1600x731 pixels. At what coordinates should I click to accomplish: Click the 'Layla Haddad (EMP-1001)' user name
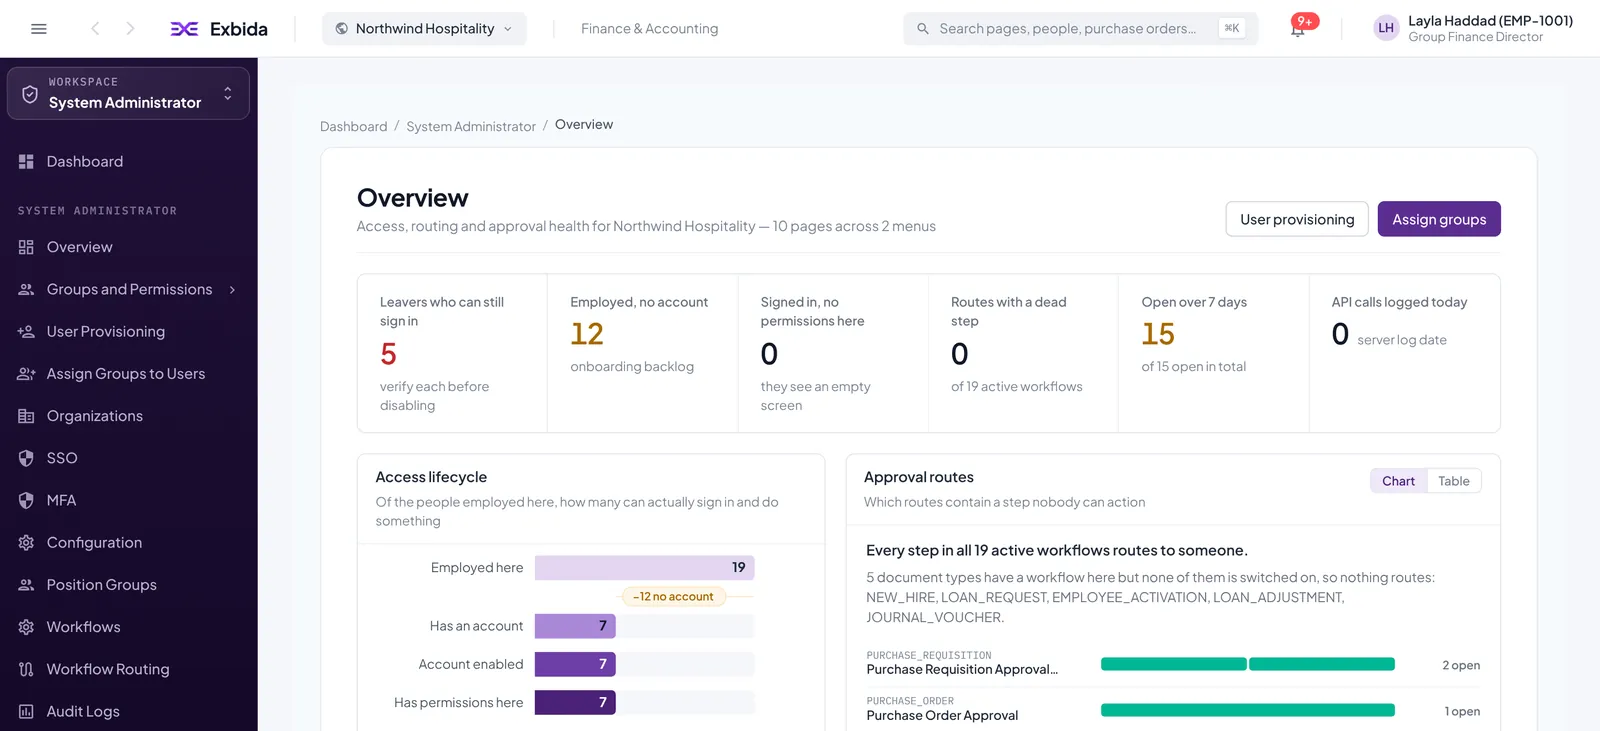tap(1490, 21)
